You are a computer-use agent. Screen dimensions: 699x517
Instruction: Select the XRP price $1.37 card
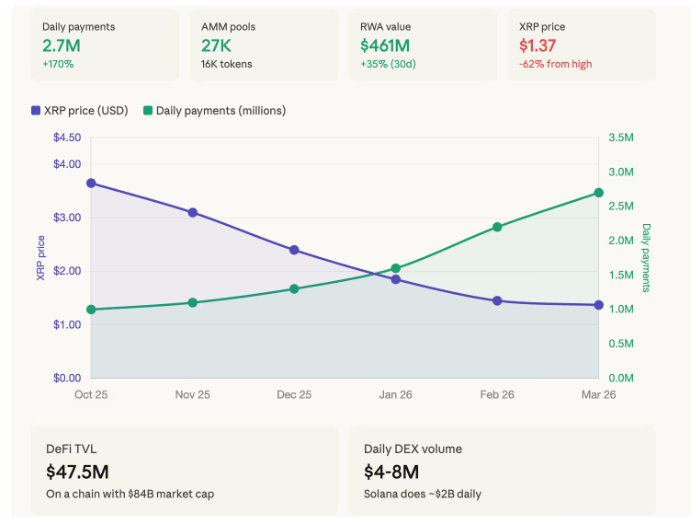pos(581,46)
